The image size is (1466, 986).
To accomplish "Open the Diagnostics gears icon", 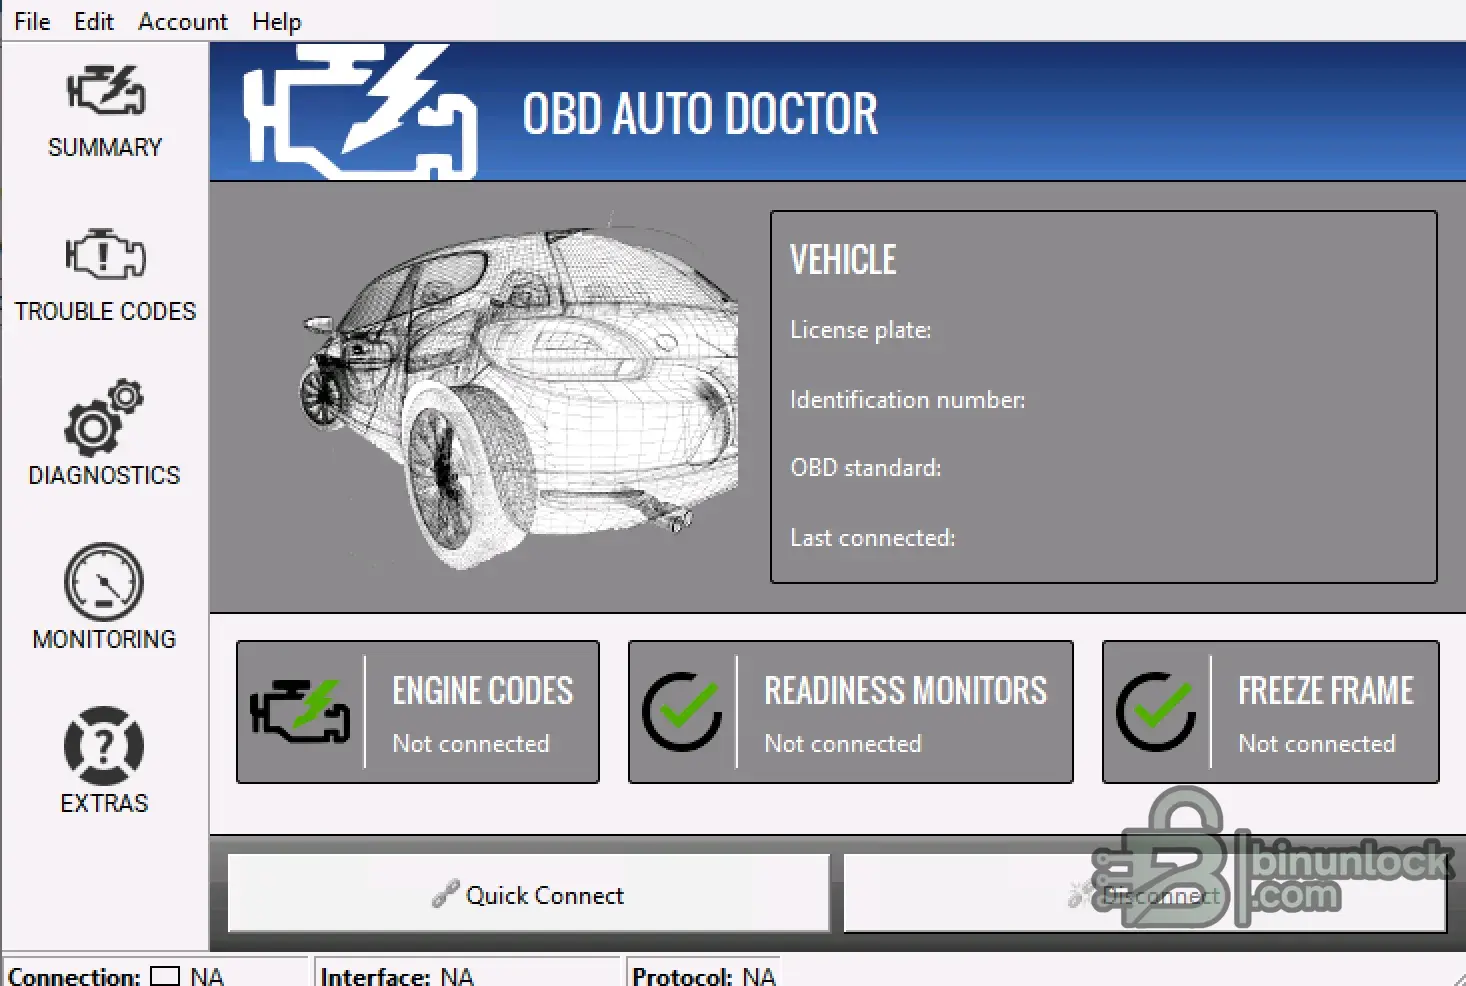I will coord(104,417).
